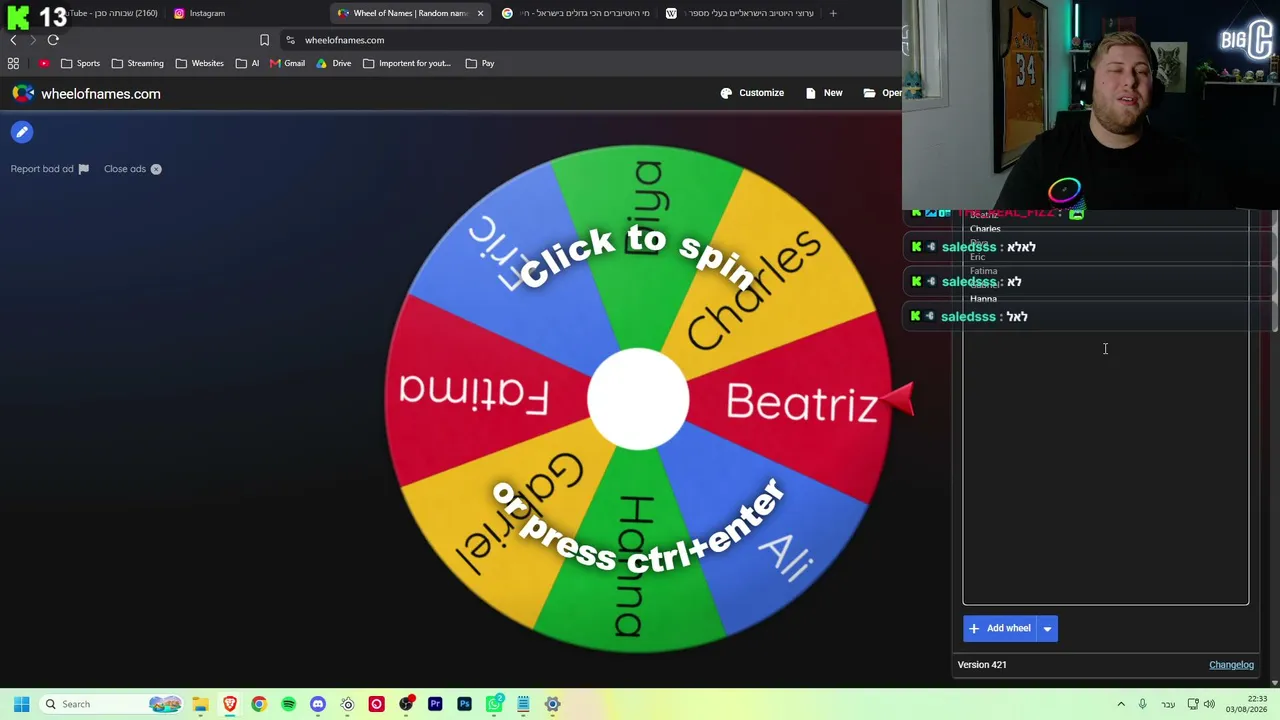Click the Add wheel button

(x=1000, y=628)
